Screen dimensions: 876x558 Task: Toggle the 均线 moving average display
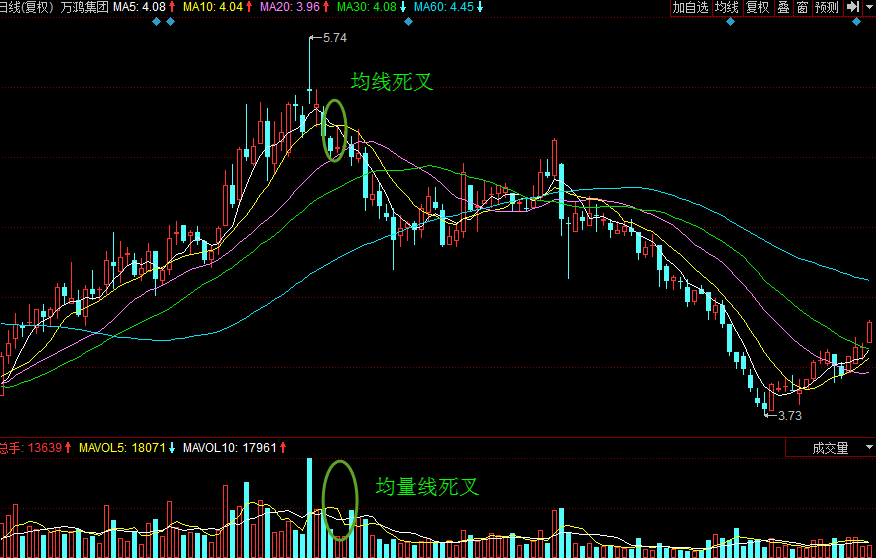(x=726, y=8)
